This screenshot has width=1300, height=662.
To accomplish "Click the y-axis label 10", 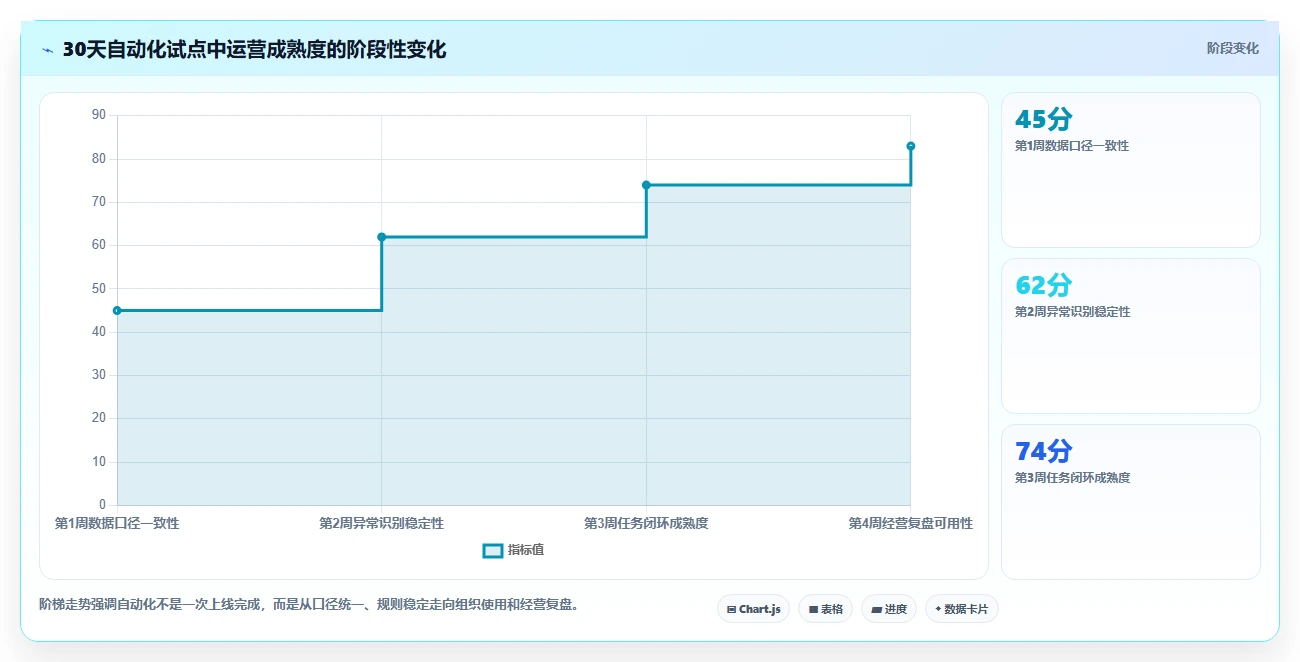I will [98, 462].
